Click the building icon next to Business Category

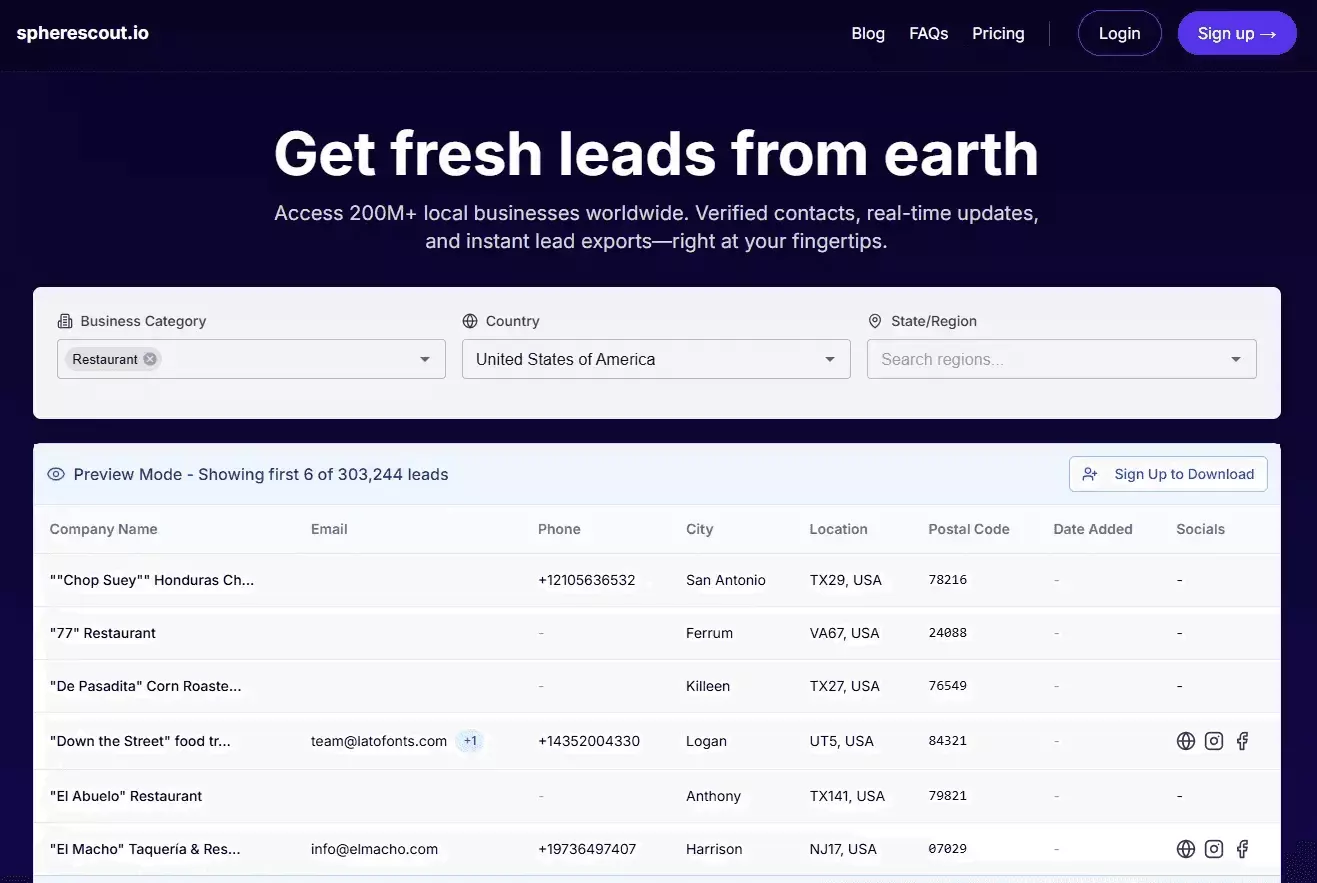64,321
